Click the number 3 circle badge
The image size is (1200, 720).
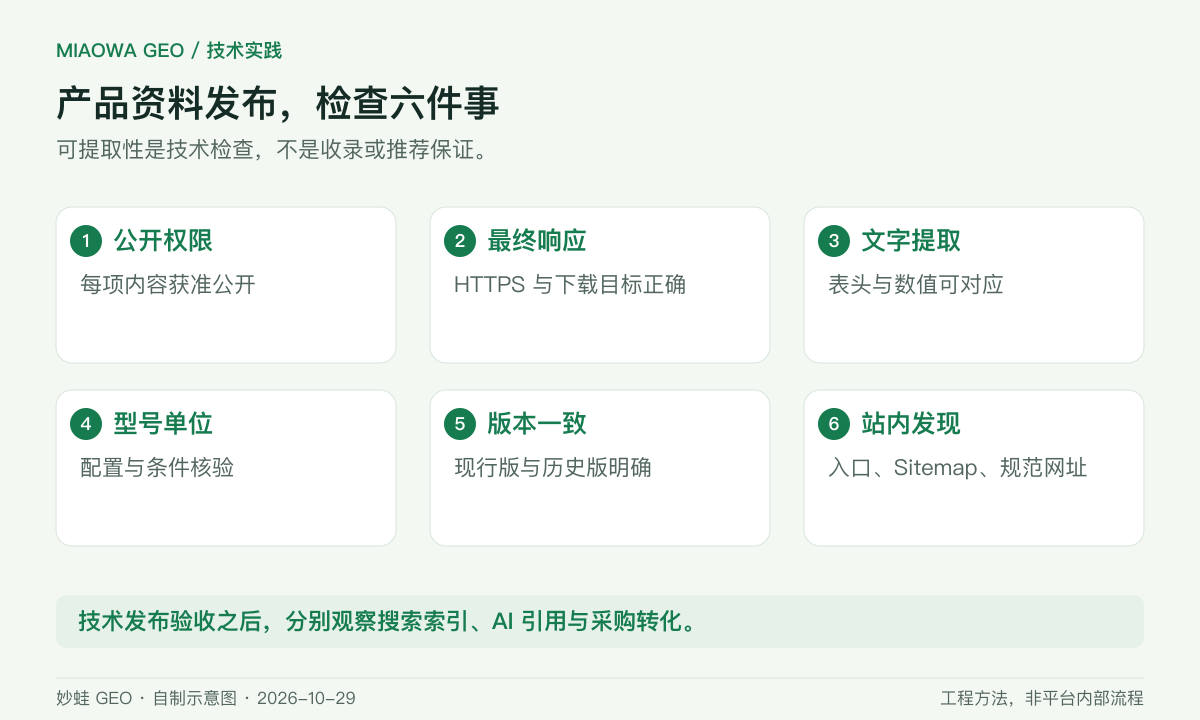pos(834,241)
